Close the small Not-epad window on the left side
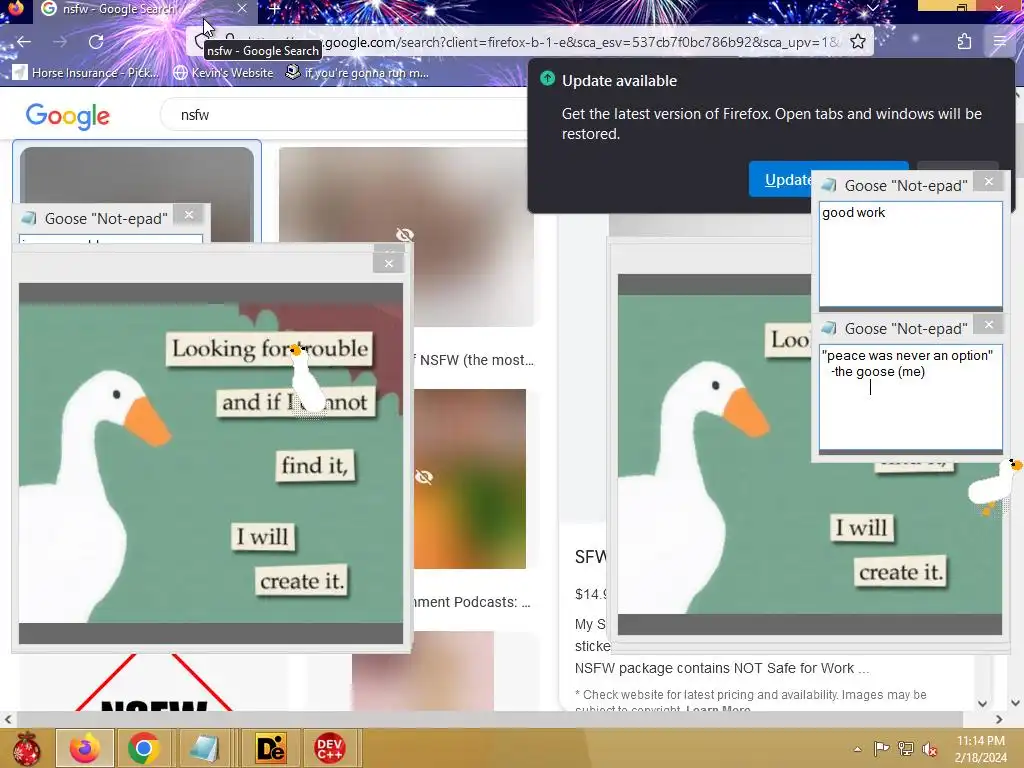1024x768 pixels. tap(189, 214)
